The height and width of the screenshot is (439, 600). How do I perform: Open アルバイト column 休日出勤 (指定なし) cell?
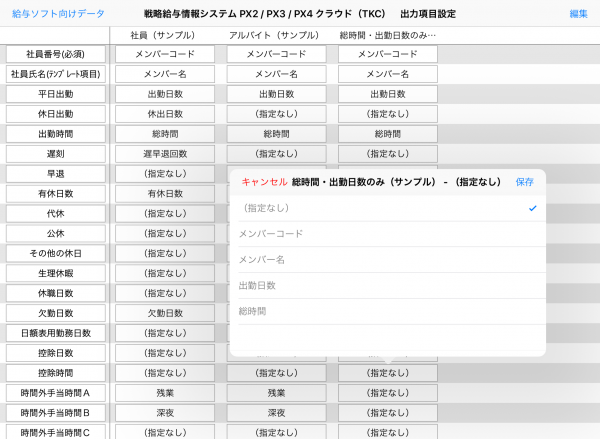click(276, 114)
